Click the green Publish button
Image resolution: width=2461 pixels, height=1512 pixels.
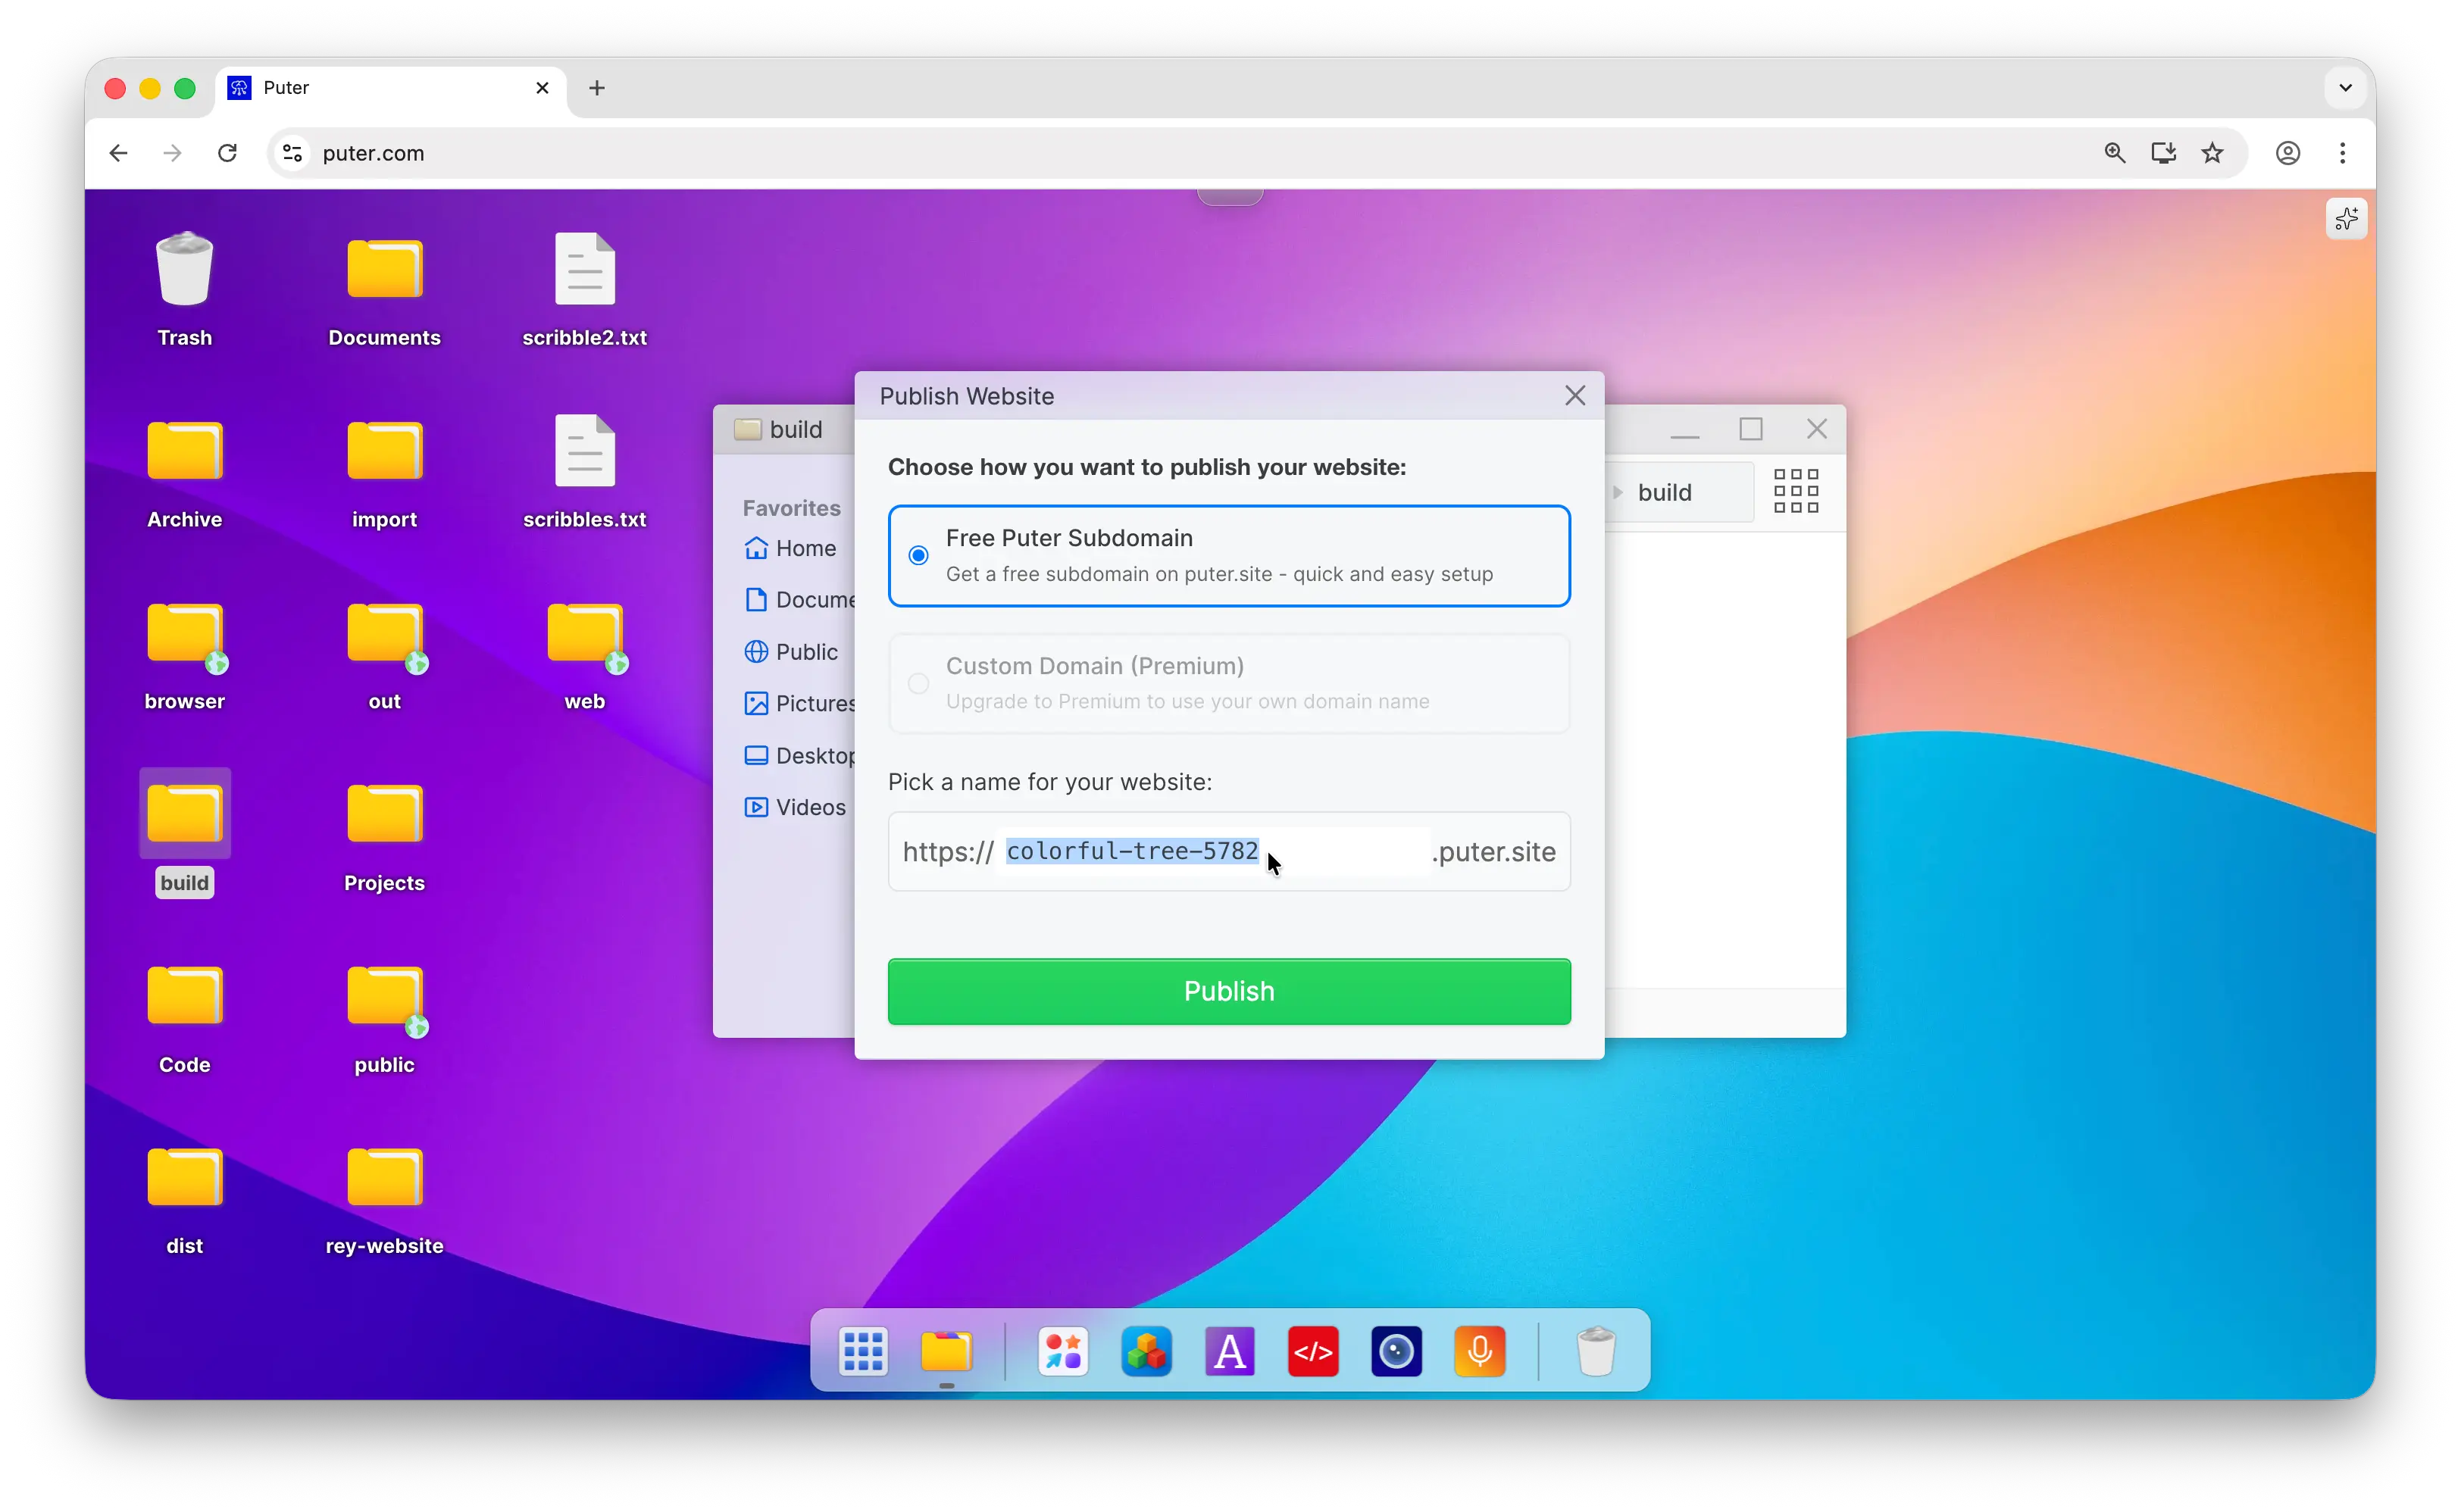tap(1228, 991)
